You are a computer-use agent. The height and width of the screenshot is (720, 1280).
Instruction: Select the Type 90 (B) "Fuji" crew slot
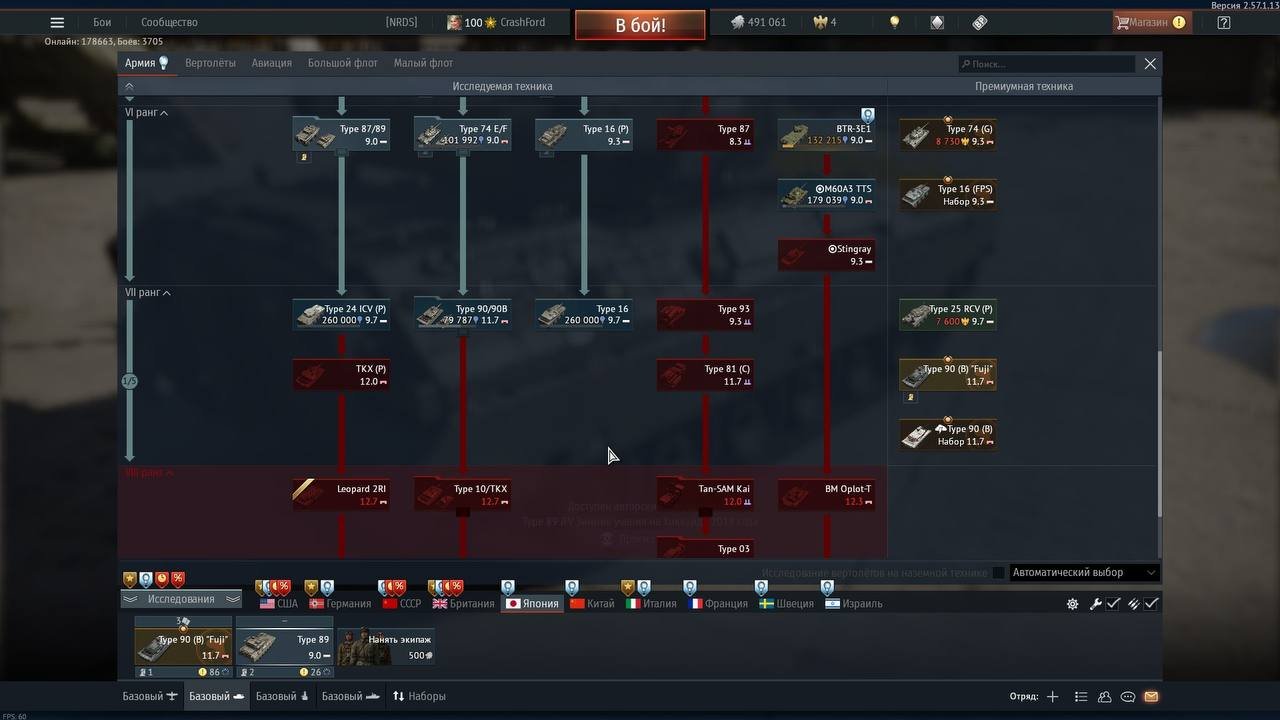pyautogui.click(x=183, y=647)
